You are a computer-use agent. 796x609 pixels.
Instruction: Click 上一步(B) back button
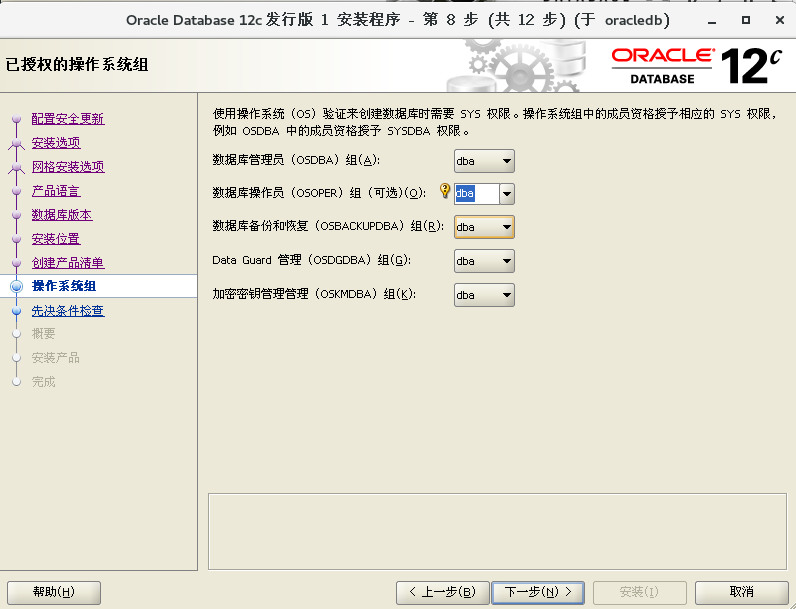point(443,592)
